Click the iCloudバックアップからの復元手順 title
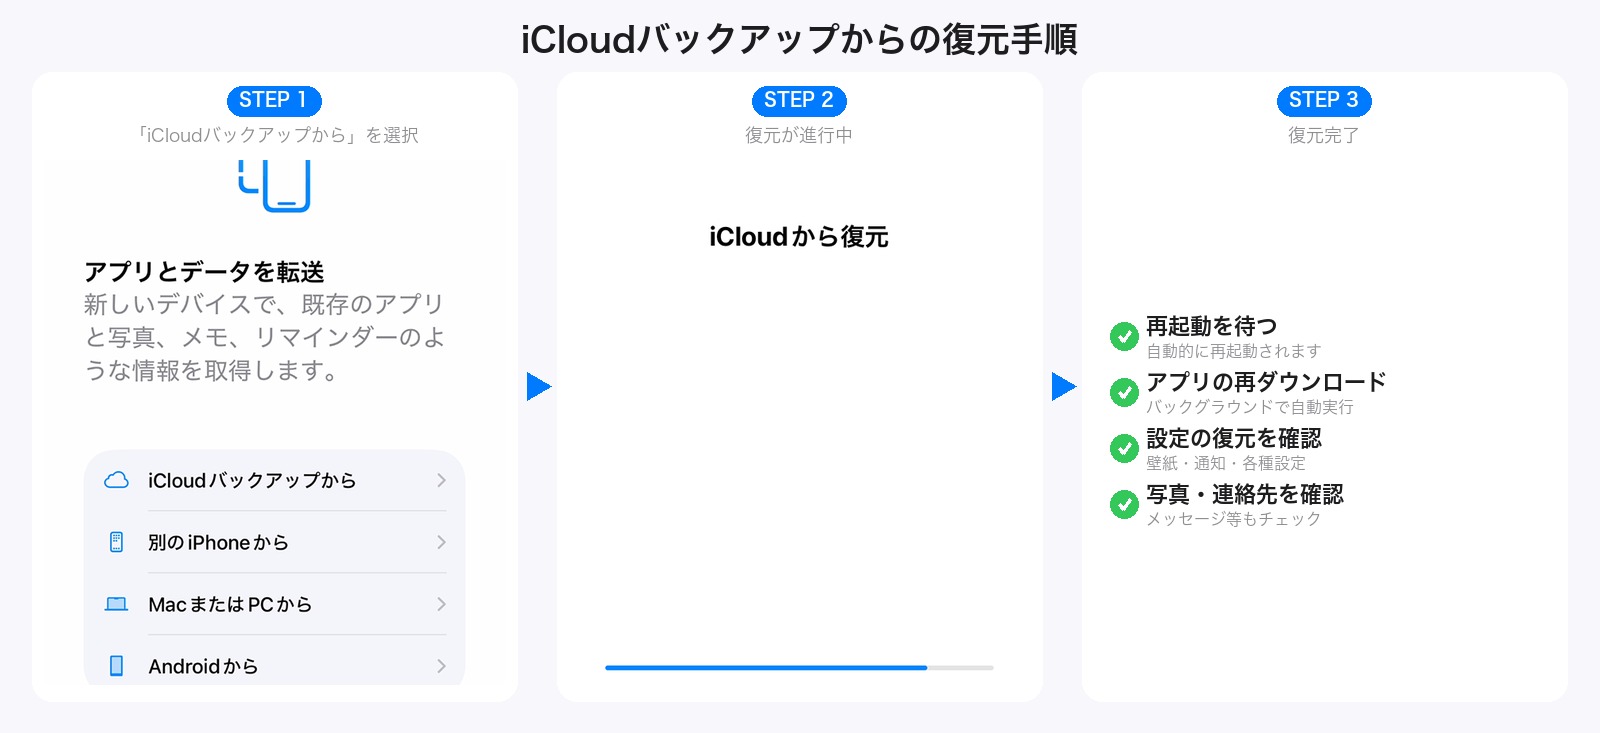The height and width of the screenshot is (733, 1600). coord(799,40)
